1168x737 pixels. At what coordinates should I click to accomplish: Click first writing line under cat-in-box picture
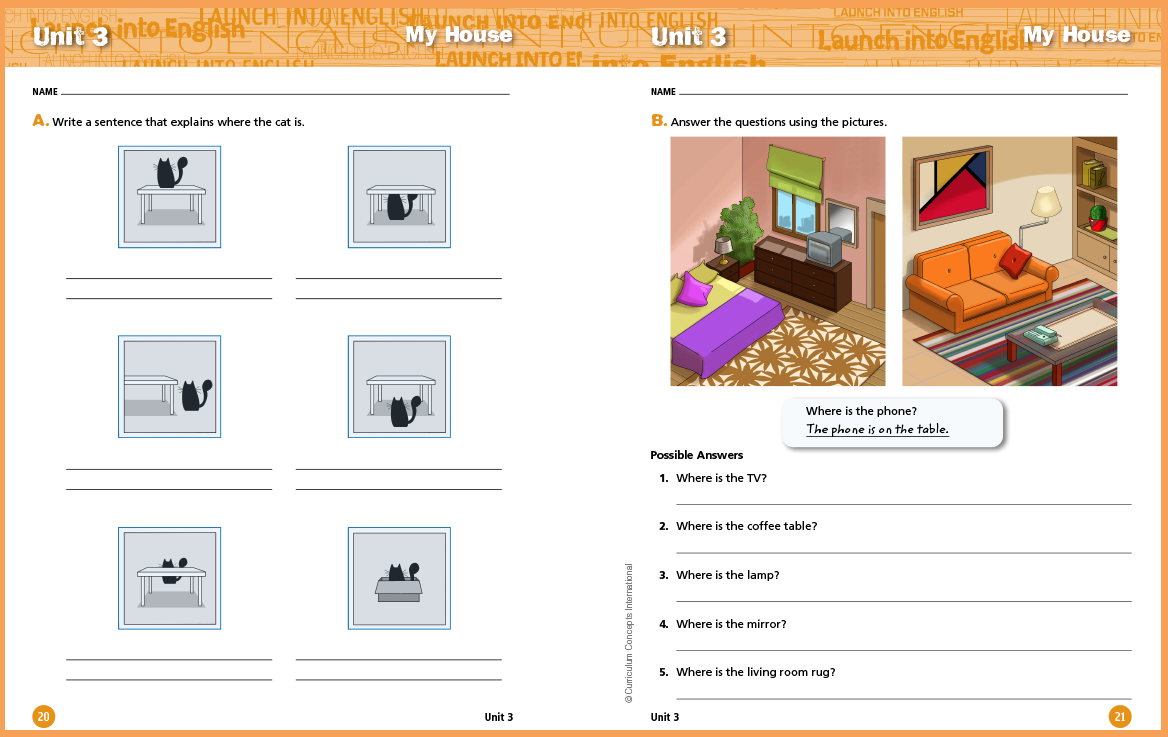(399, 659)
